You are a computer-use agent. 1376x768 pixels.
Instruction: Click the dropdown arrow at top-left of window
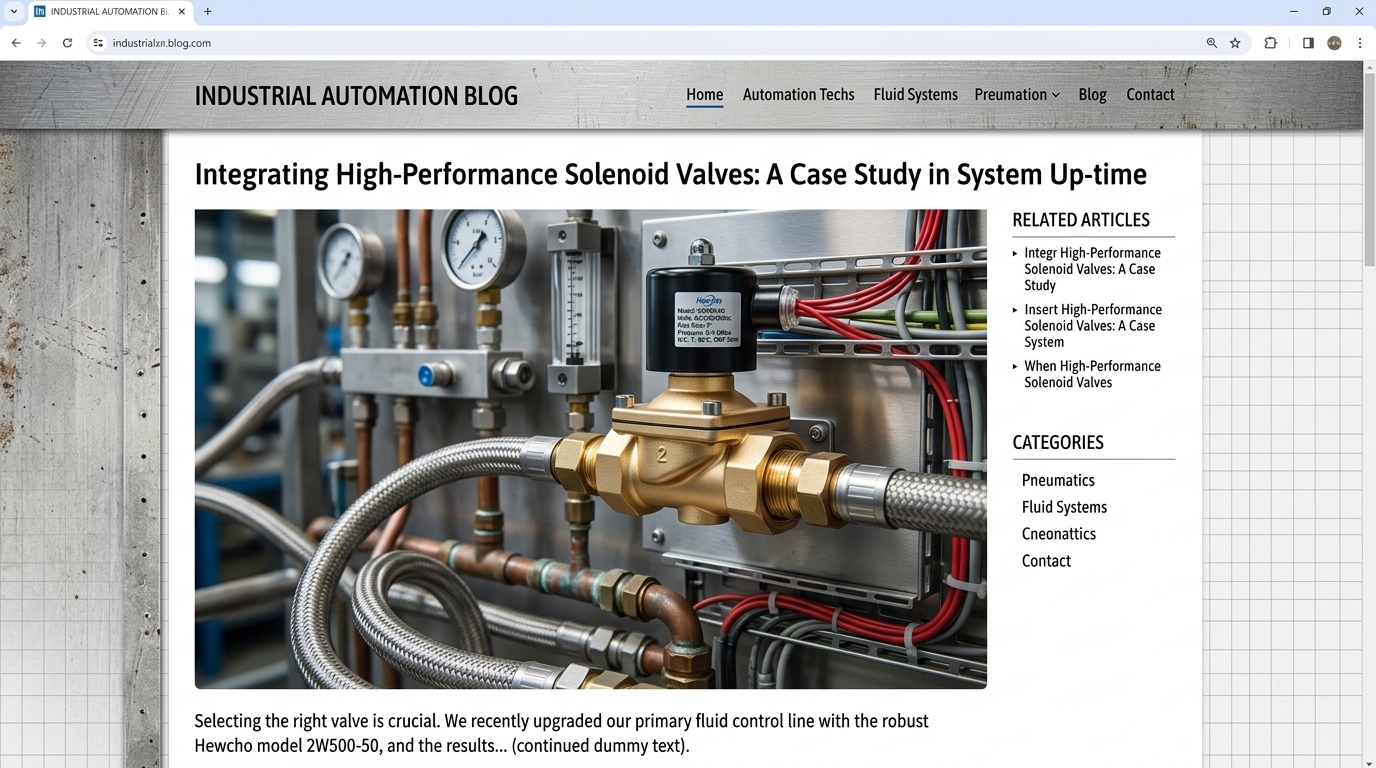coord(13,11)
